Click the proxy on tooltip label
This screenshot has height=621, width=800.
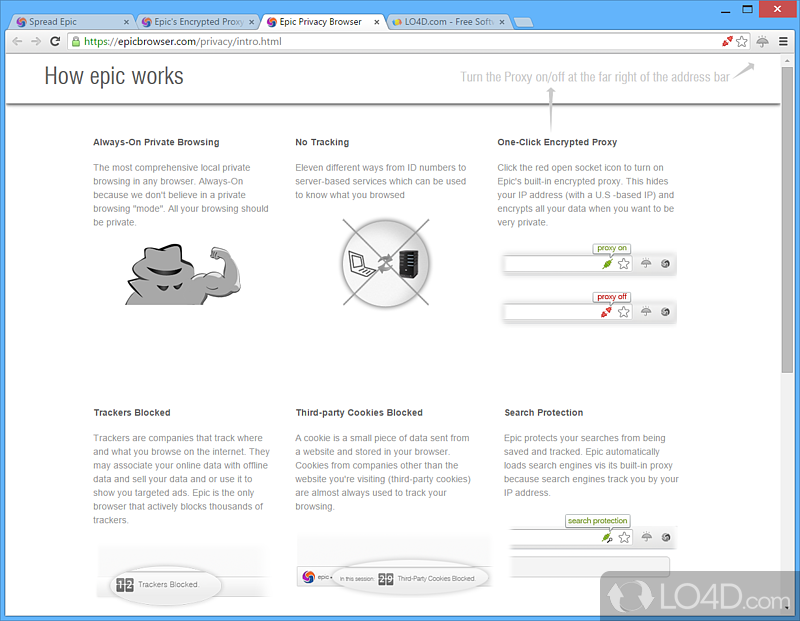click(612, 248)
